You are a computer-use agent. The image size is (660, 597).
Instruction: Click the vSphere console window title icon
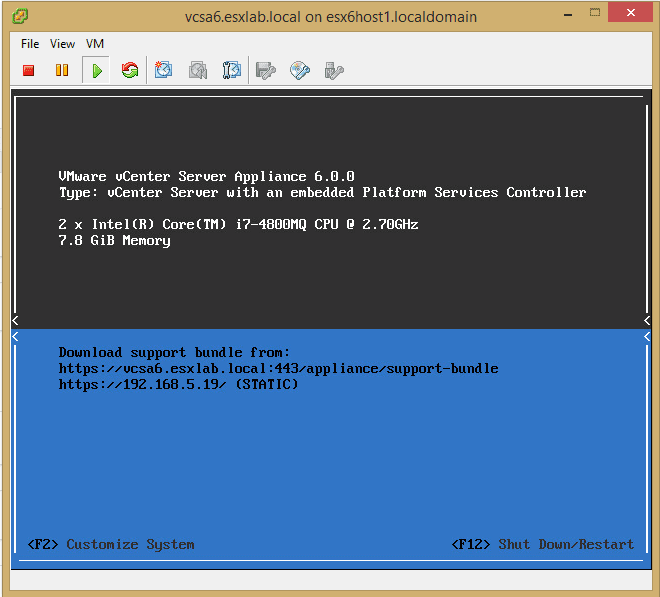click(x=20, y=16)
